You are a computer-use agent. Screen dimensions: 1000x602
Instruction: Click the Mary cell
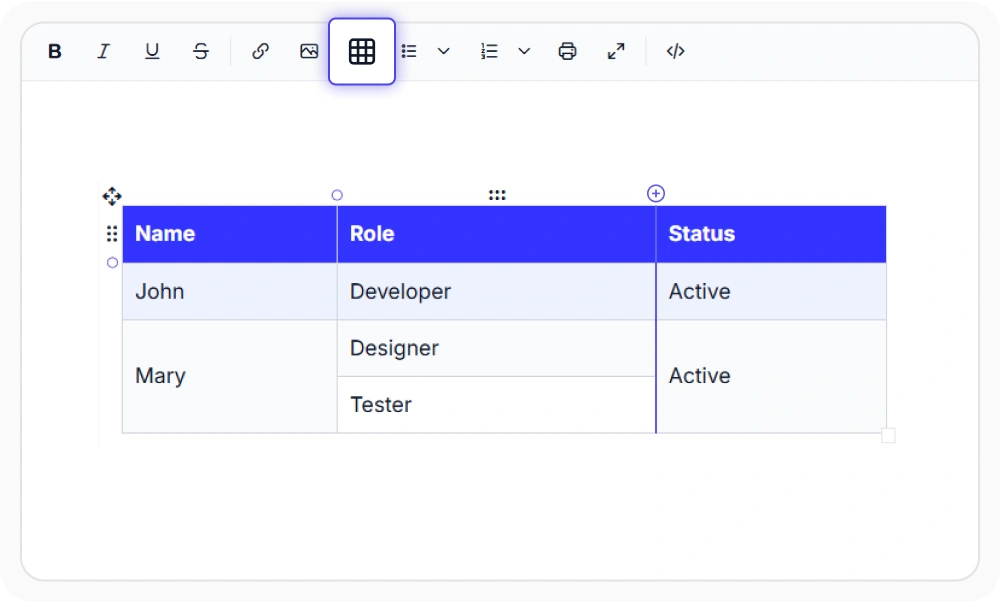point(230,376)
